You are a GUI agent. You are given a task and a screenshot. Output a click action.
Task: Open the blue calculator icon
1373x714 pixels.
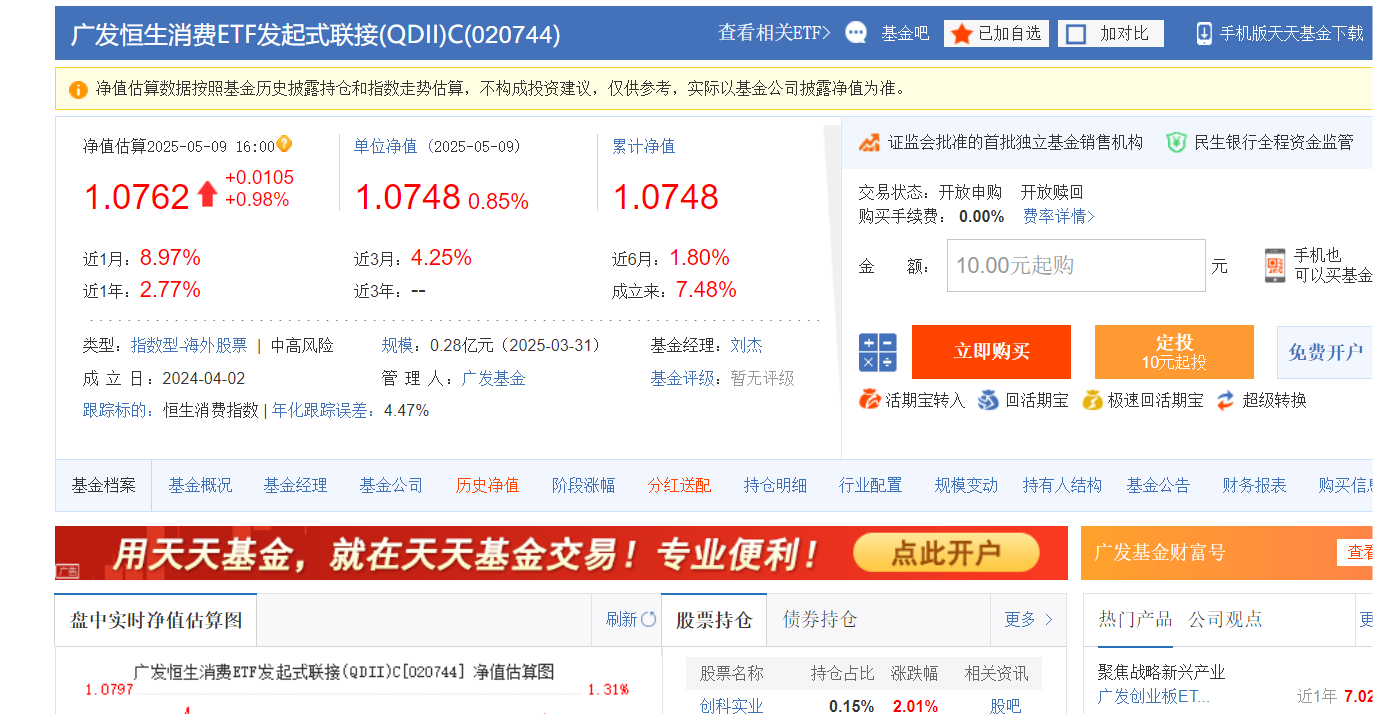click(878, 352)
